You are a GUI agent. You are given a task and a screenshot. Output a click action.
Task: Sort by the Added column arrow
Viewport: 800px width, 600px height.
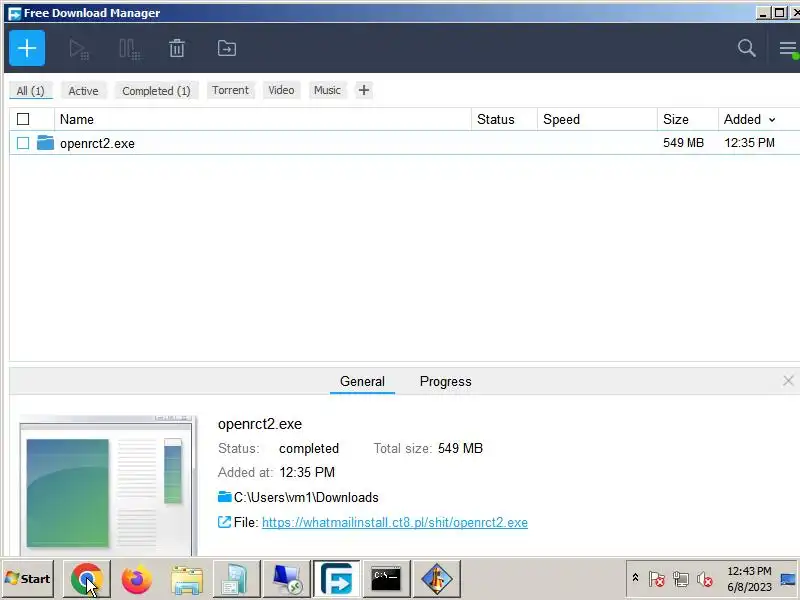pyautogui.click(x=772, y=120)
